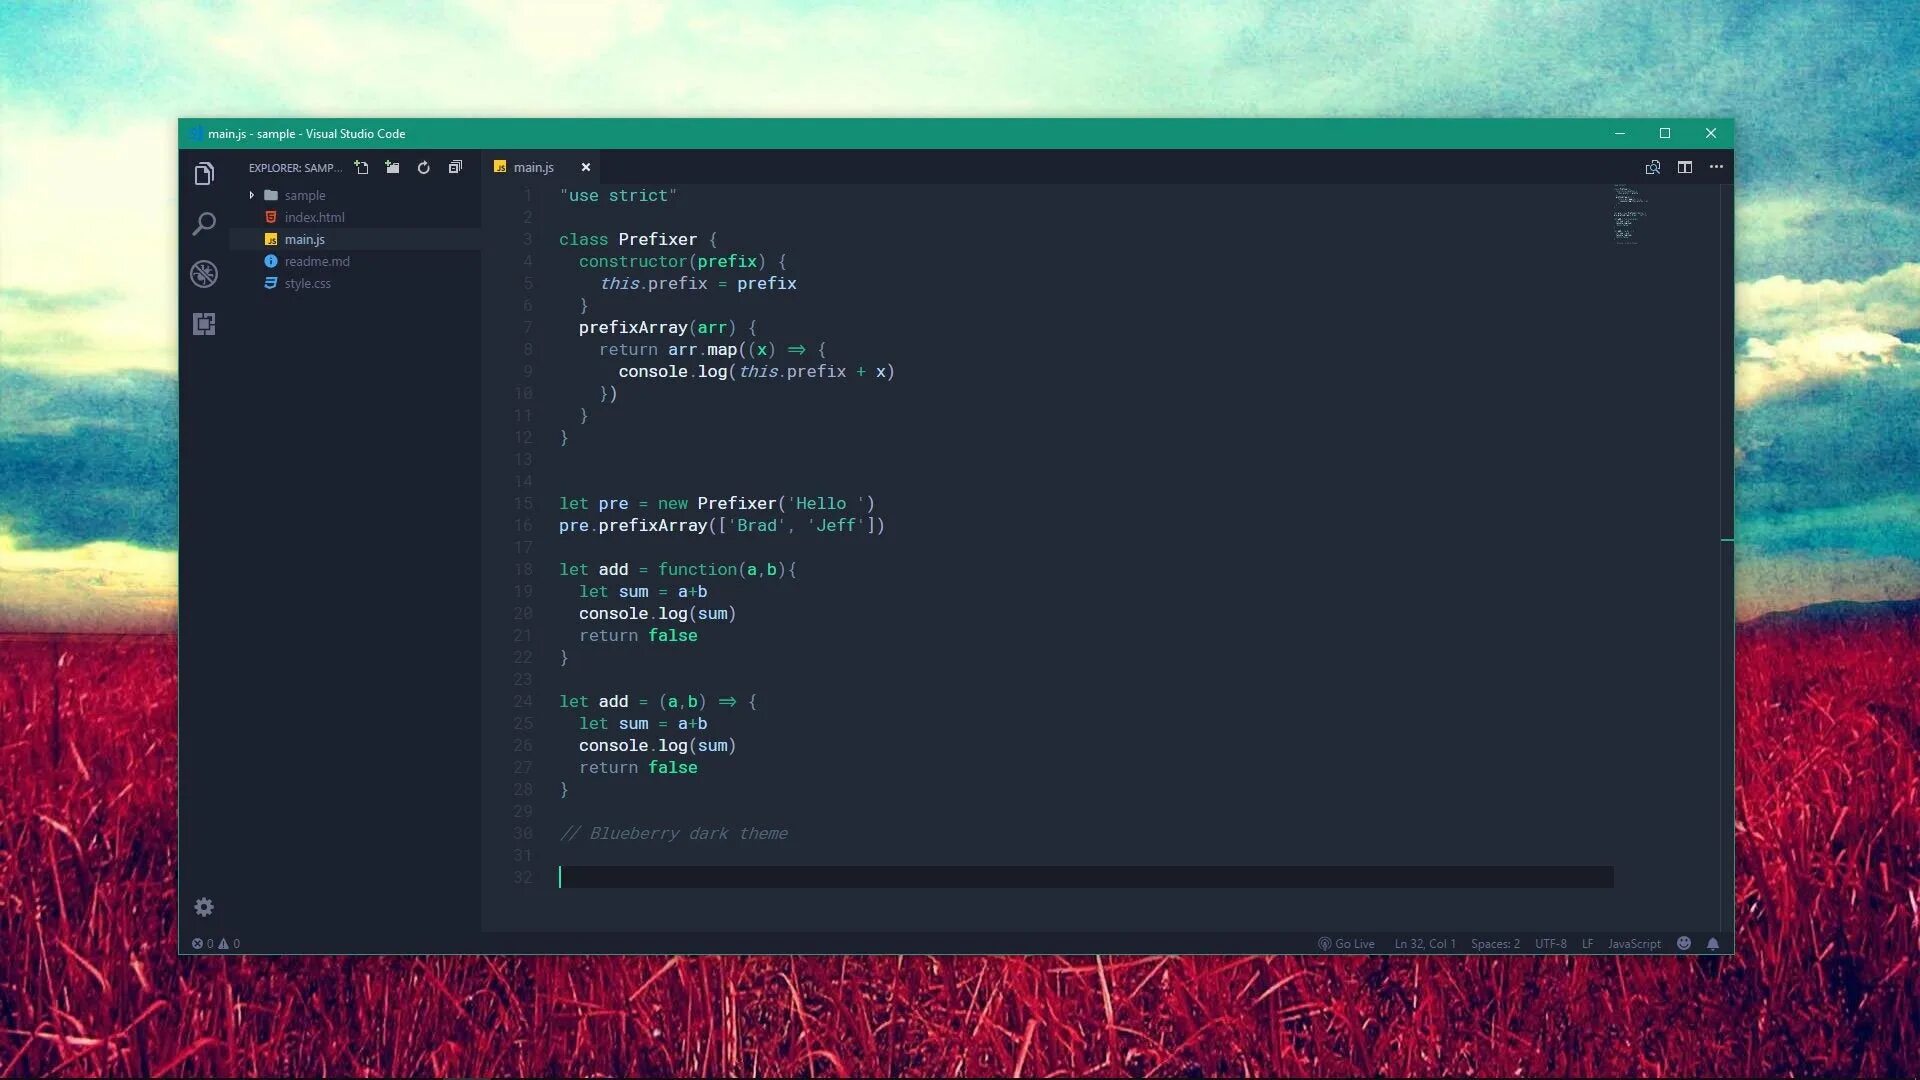Close the main.js tab
The width and height of the screenshot is (1920, 1080).
(x=586, y=167)
